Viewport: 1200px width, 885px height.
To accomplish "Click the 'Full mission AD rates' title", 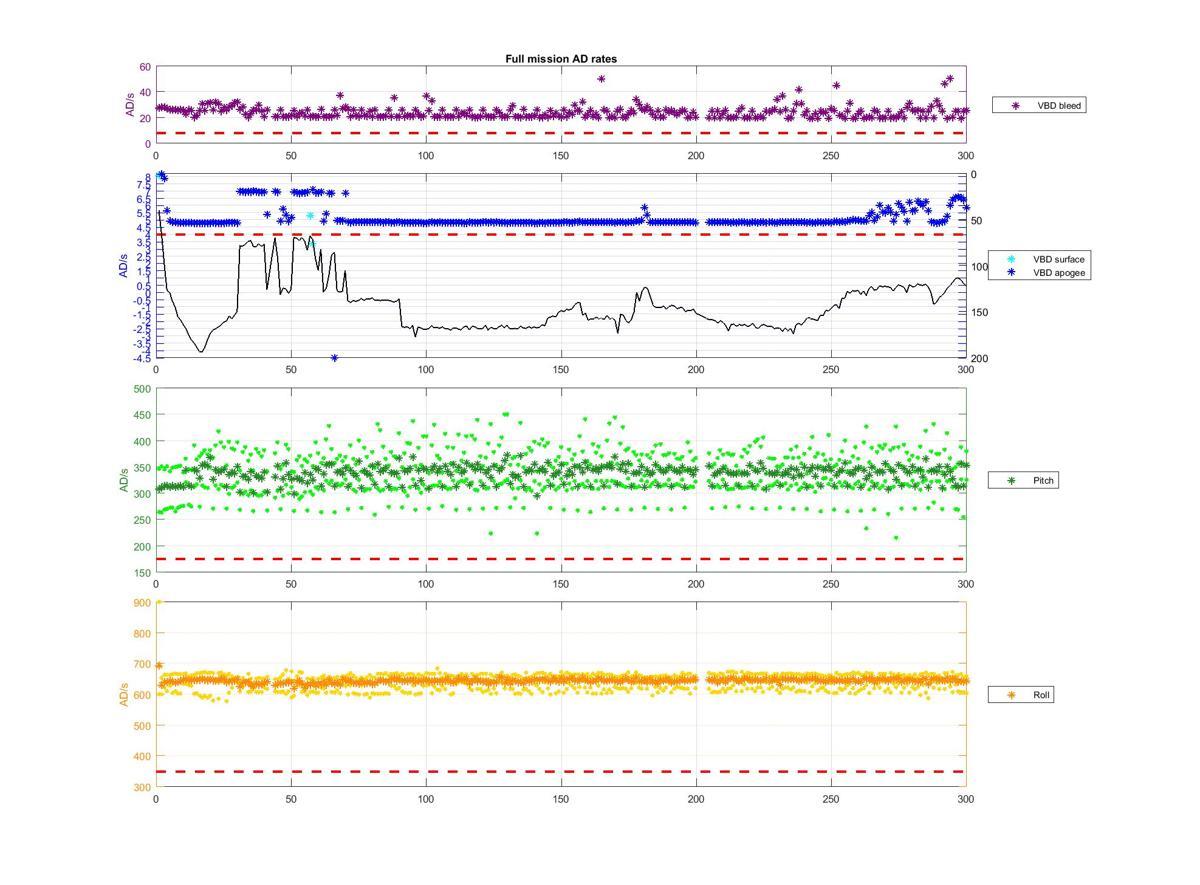I will click(x=560, y=59).
